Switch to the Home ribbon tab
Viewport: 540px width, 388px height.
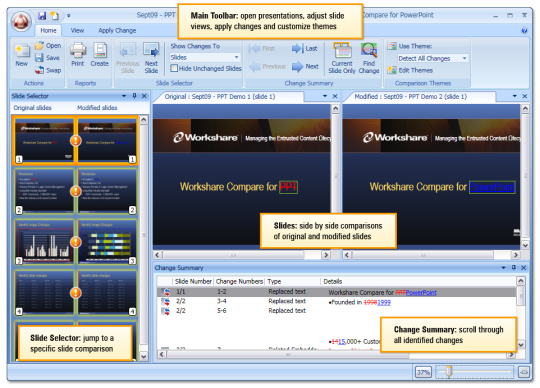48,30
